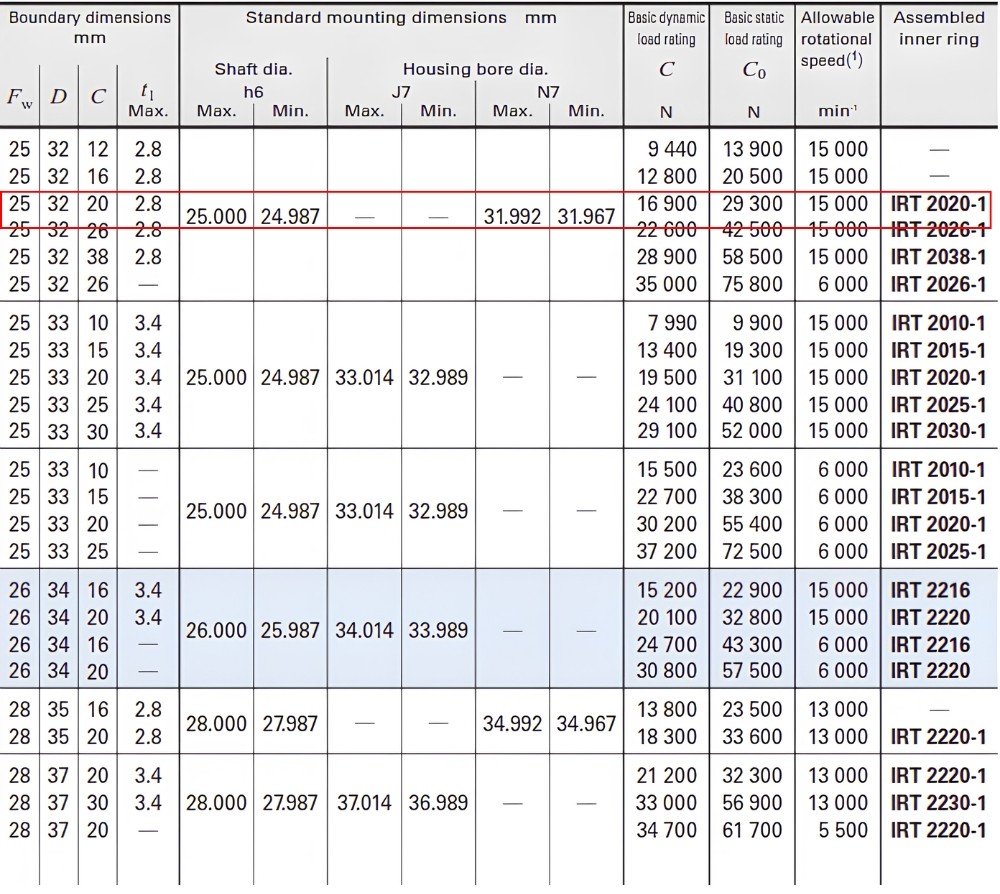Click the Assembled inner ring column header
Viewport: 1000px width, 894px height.
[x=939, y=29]
